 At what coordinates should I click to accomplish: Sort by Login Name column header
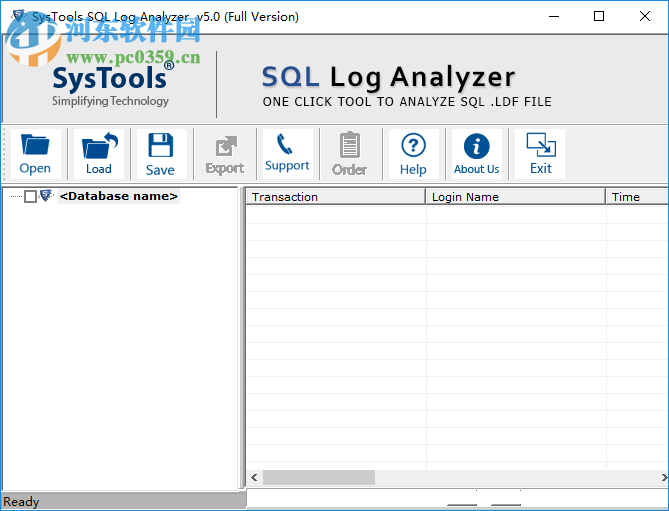[515, 197]
